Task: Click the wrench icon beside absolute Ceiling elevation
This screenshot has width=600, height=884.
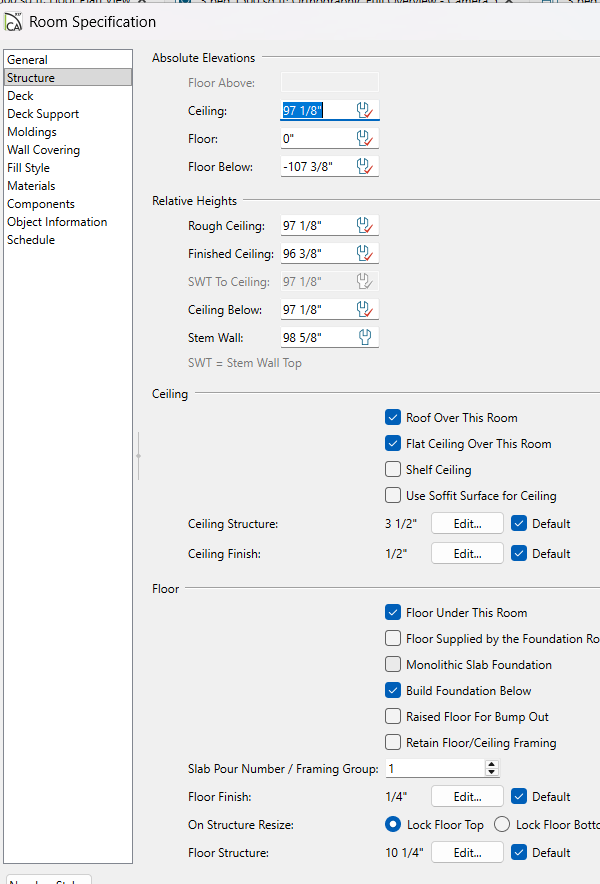Action: point(365,111)
